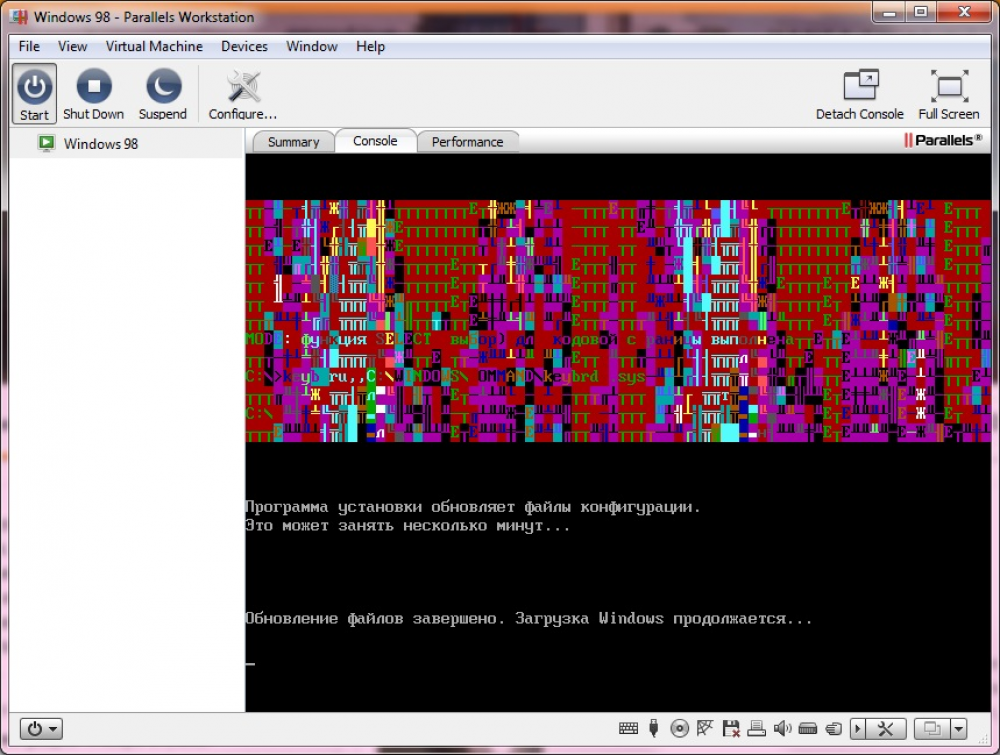The image size is (1000, 755).
Task: Click the serial port status icon
Action: click(x=807, y=728)
